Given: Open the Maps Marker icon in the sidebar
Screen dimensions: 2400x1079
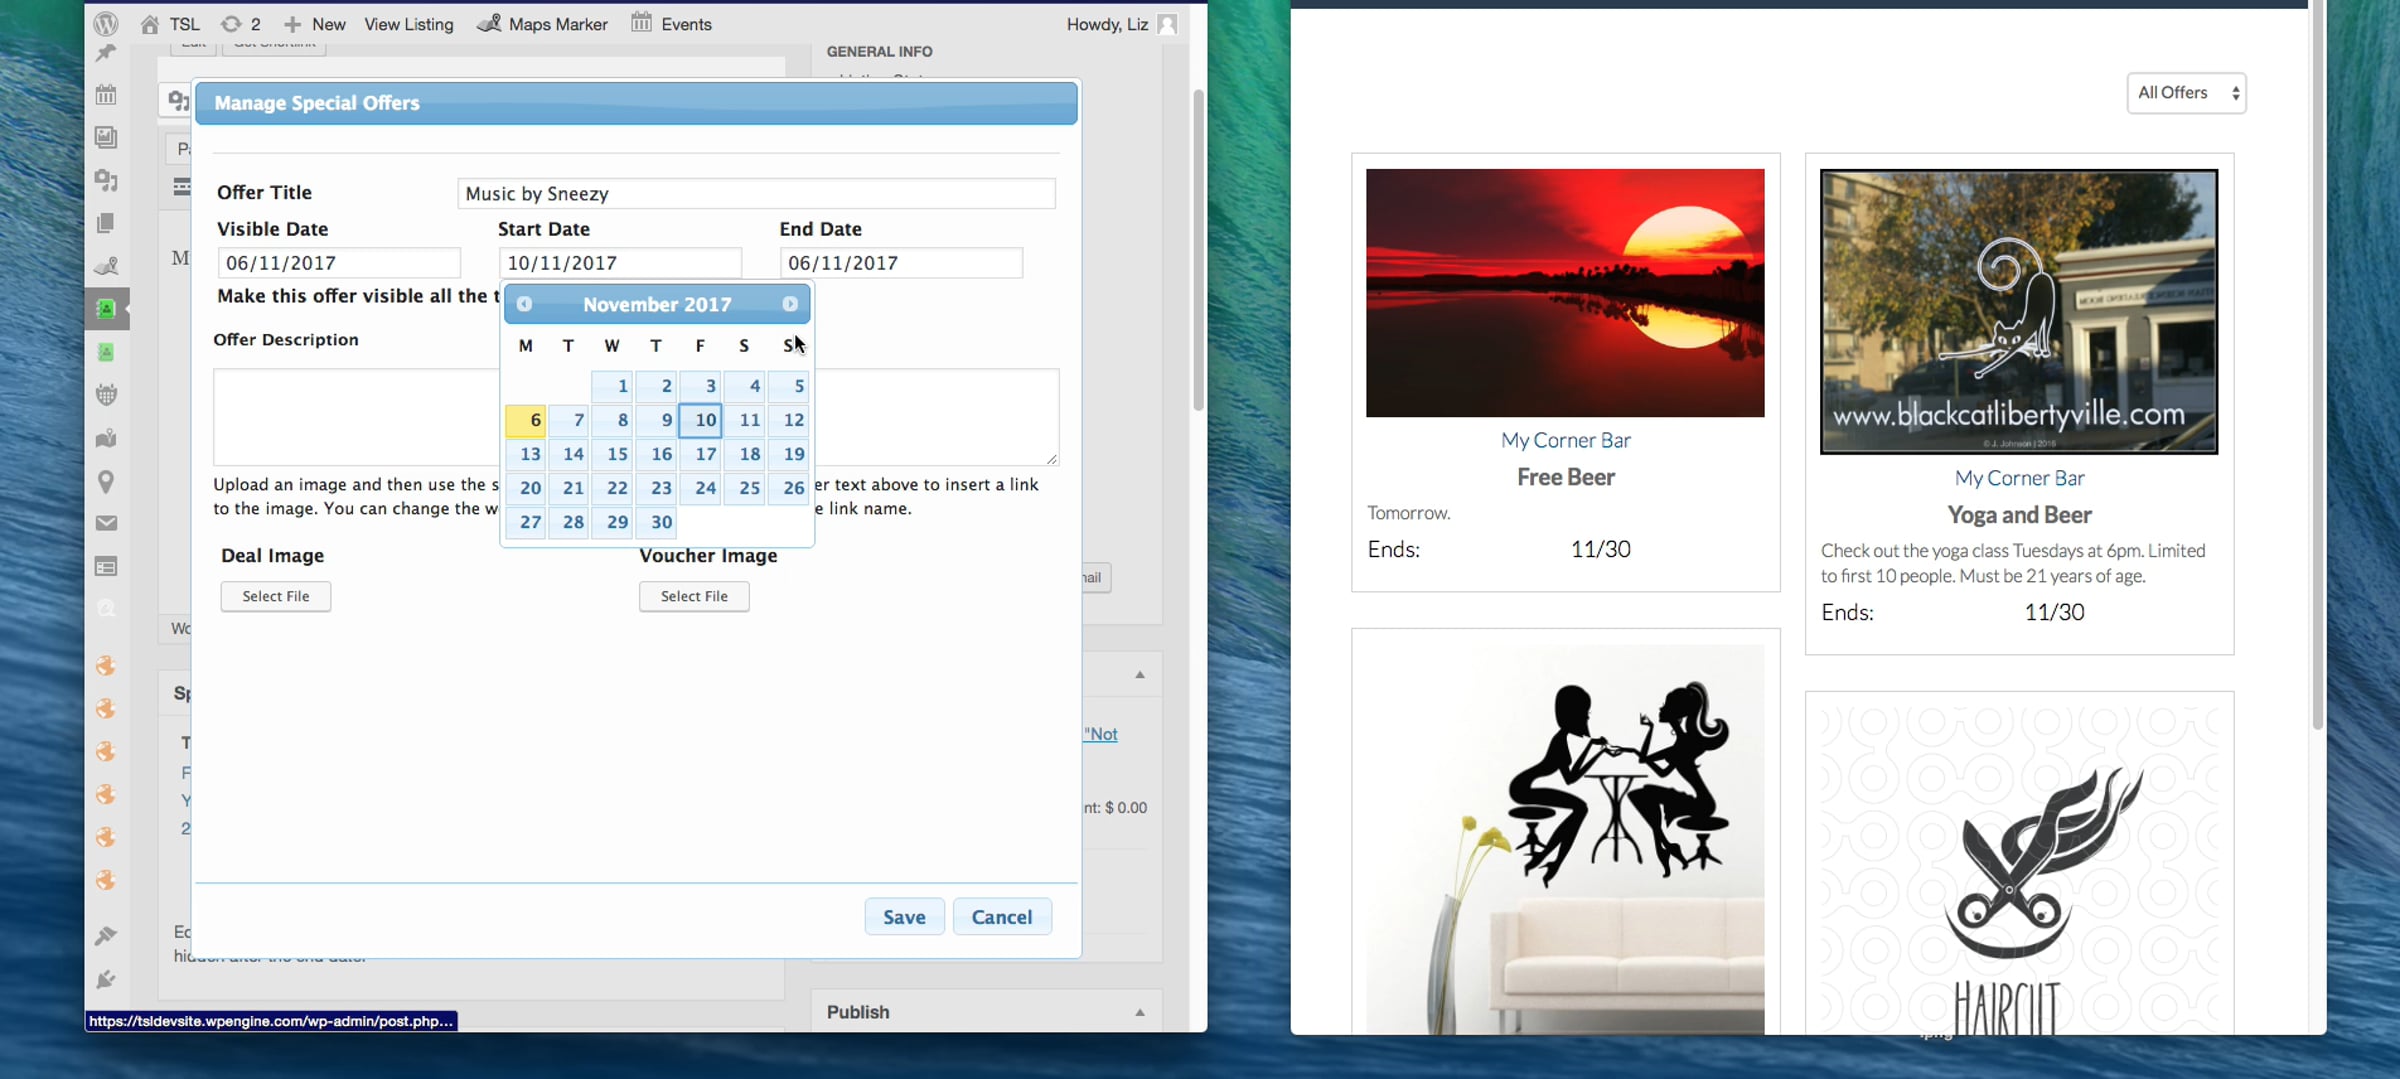Looking at the screenshot, I should tap(106, 266).
